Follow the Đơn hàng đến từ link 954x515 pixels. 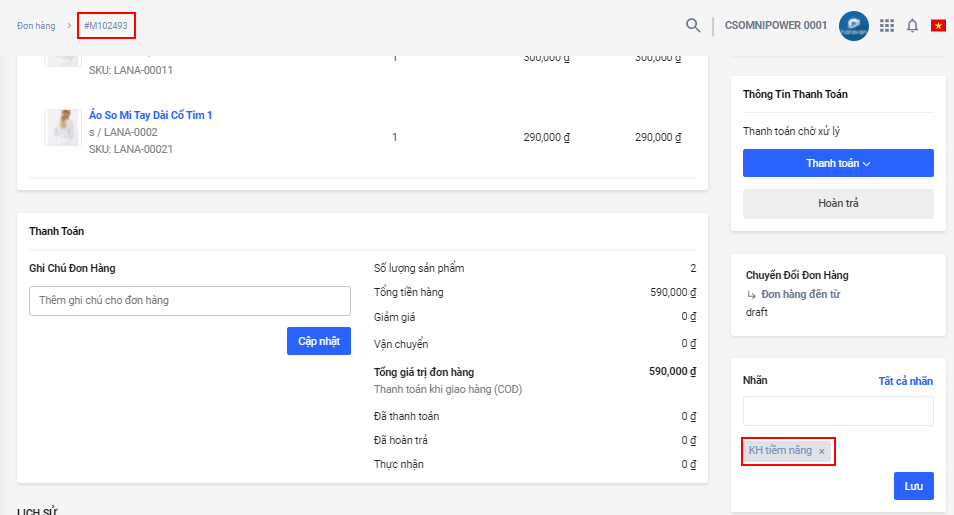coord(800,294)
